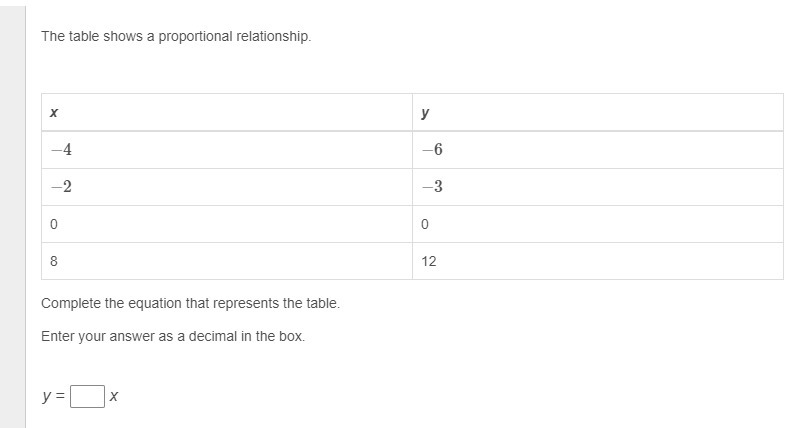Click the −3 cell in the y column

tap(597, 187)
